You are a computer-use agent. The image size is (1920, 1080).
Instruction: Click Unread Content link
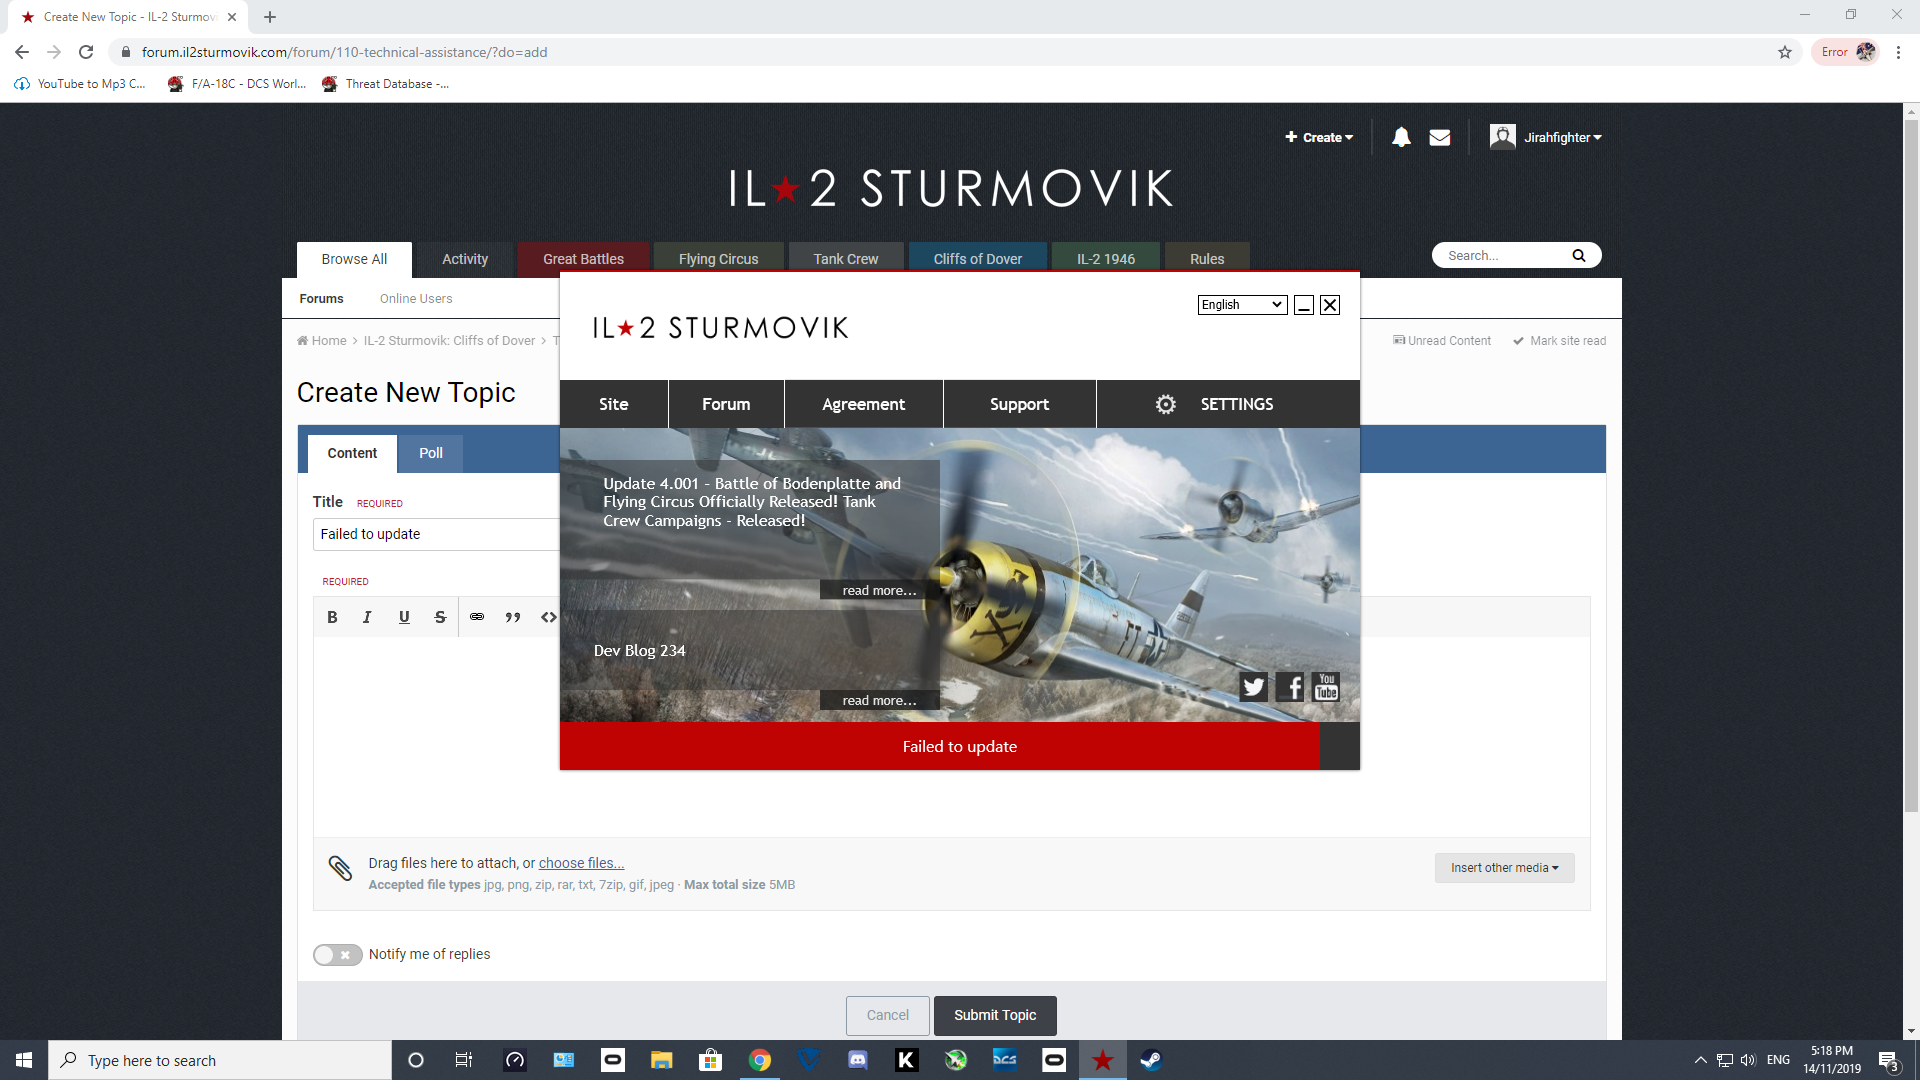point(1441,341)
